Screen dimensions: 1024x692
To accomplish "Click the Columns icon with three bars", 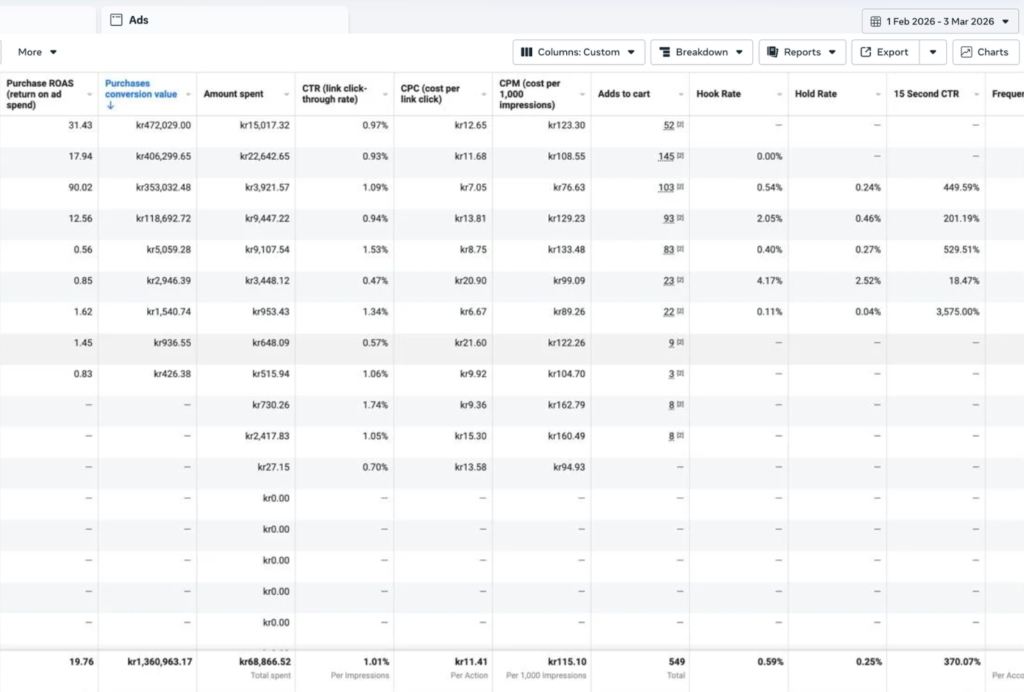I will click(x=527, y=52).
